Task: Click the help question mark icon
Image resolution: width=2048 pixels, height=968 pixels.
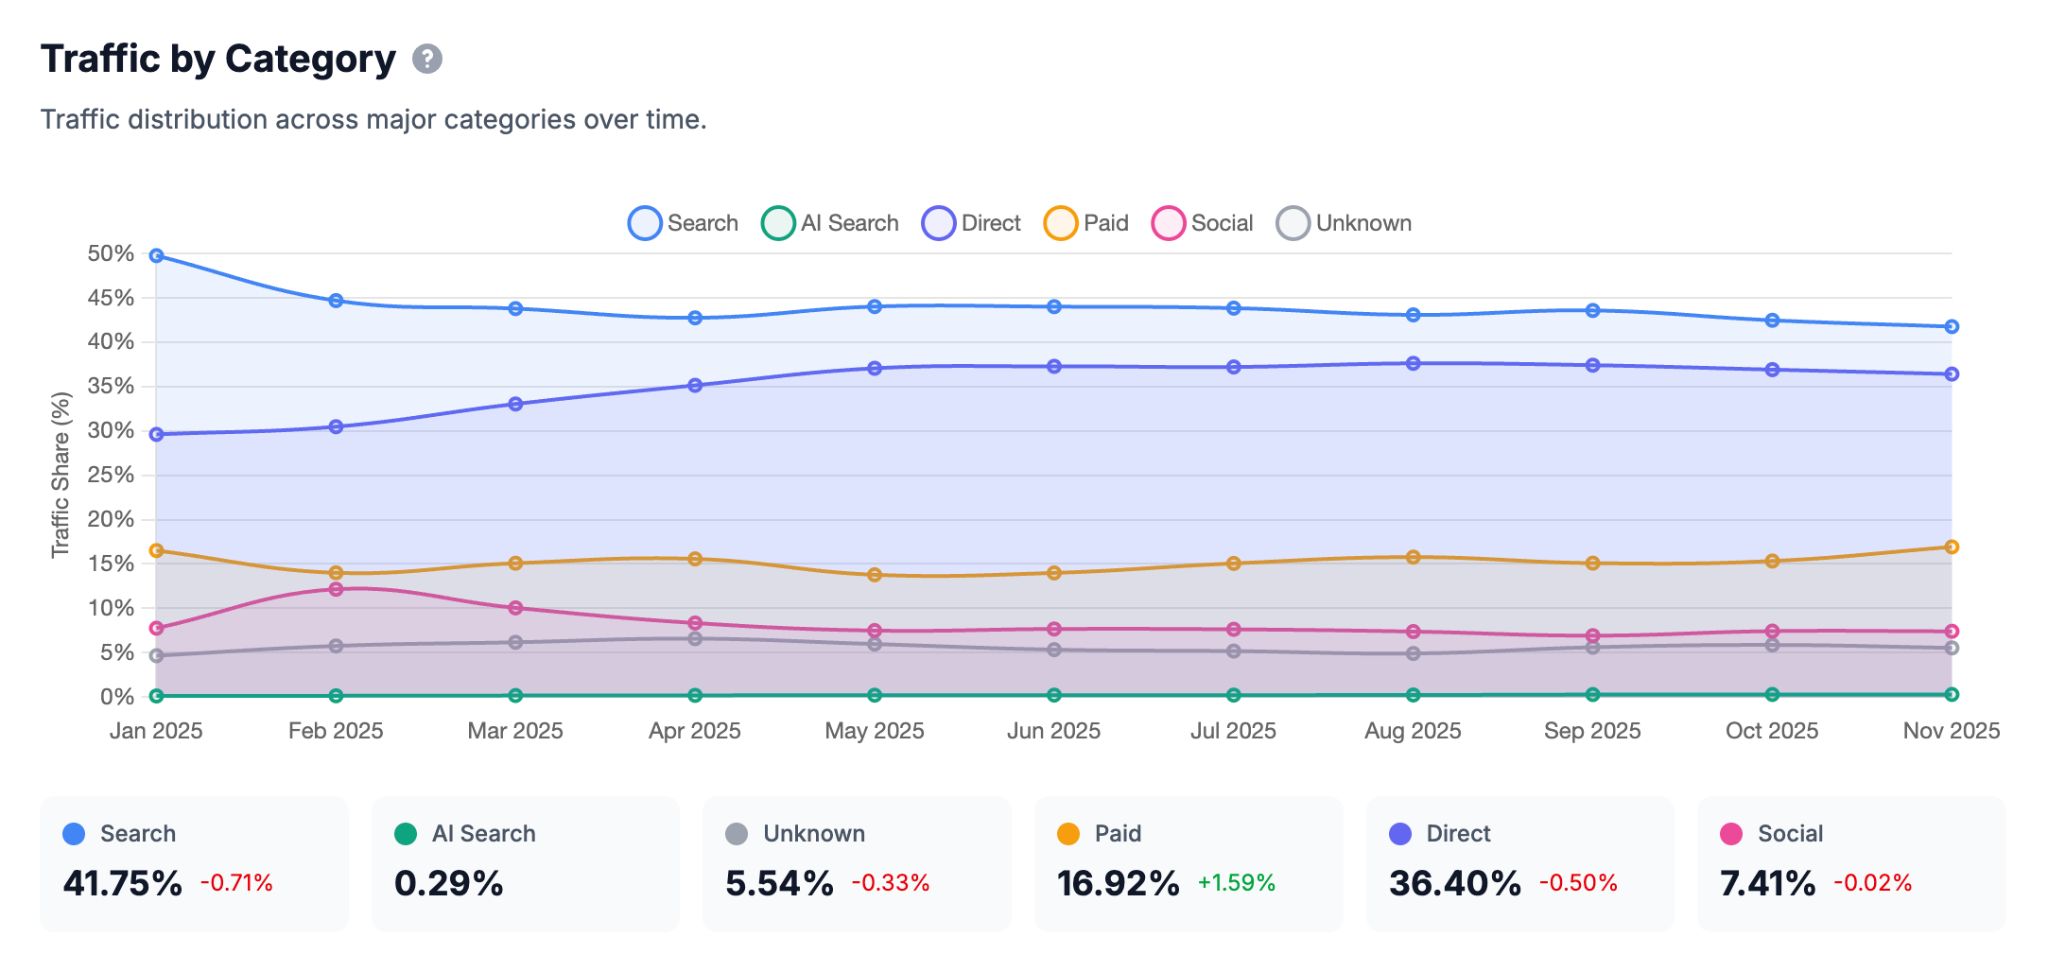Action: (x=427, y=60)
